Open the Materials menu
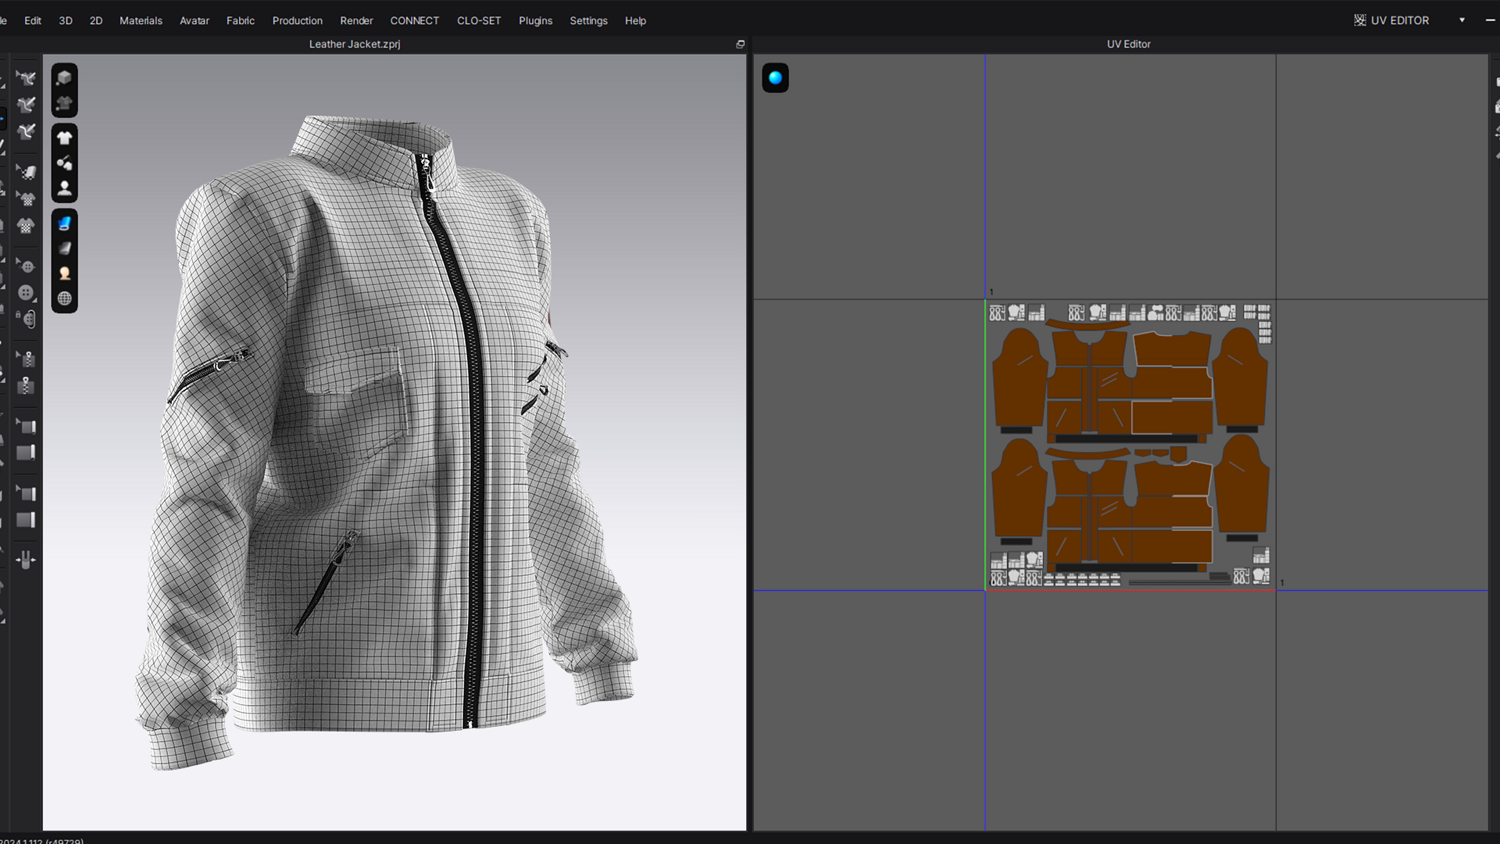Screen dimensions: 1500x844 tap(141, 20)
